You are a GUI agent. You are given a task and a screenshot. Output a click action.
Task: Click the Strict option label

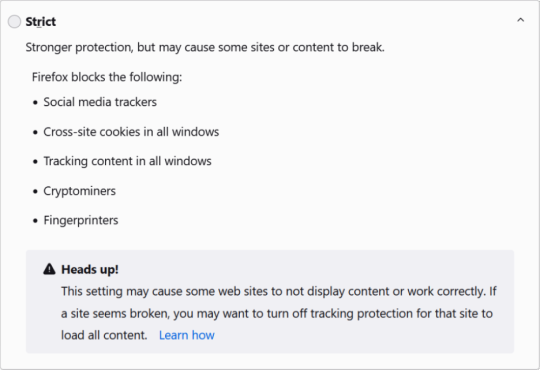click(x=41, y=22)
